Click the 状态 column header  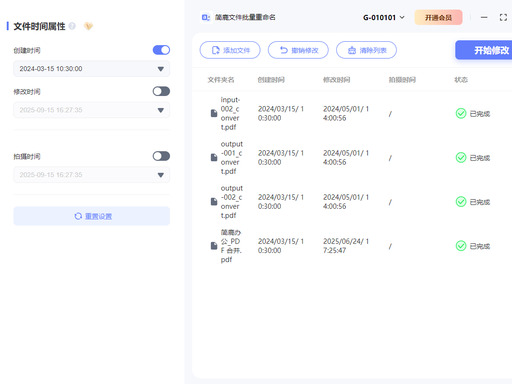461,80
